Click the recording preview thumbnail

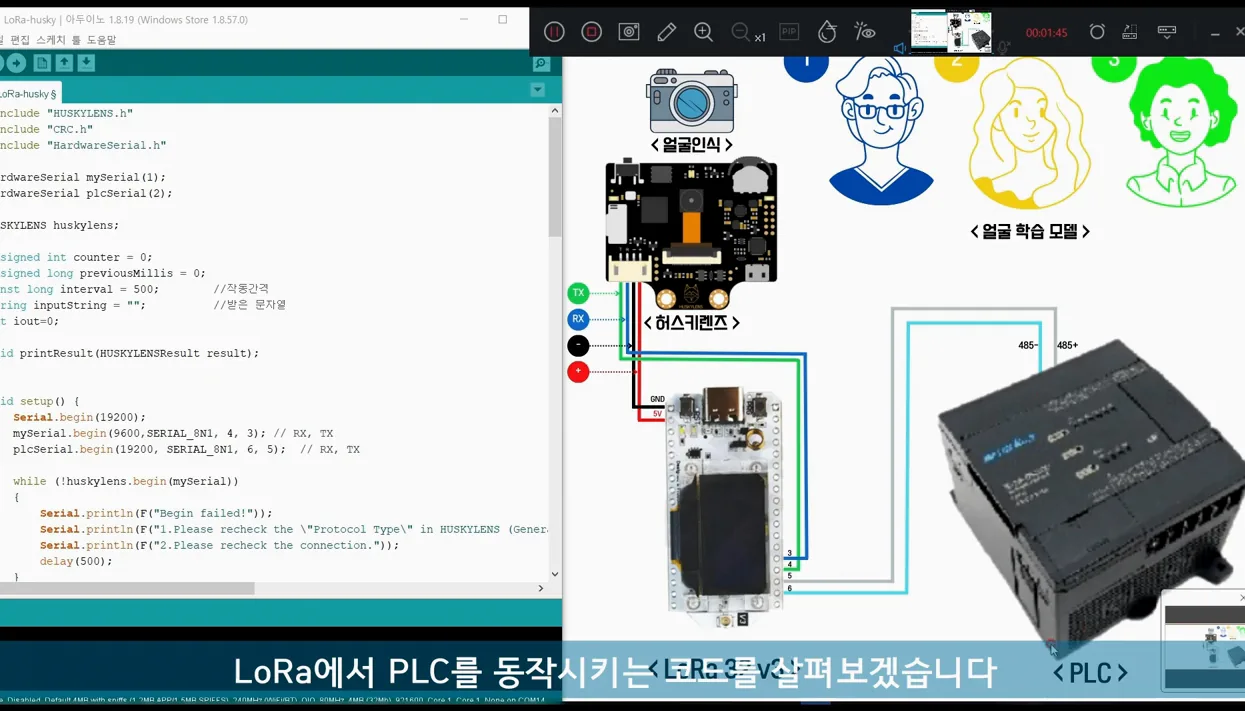[951, 31]
